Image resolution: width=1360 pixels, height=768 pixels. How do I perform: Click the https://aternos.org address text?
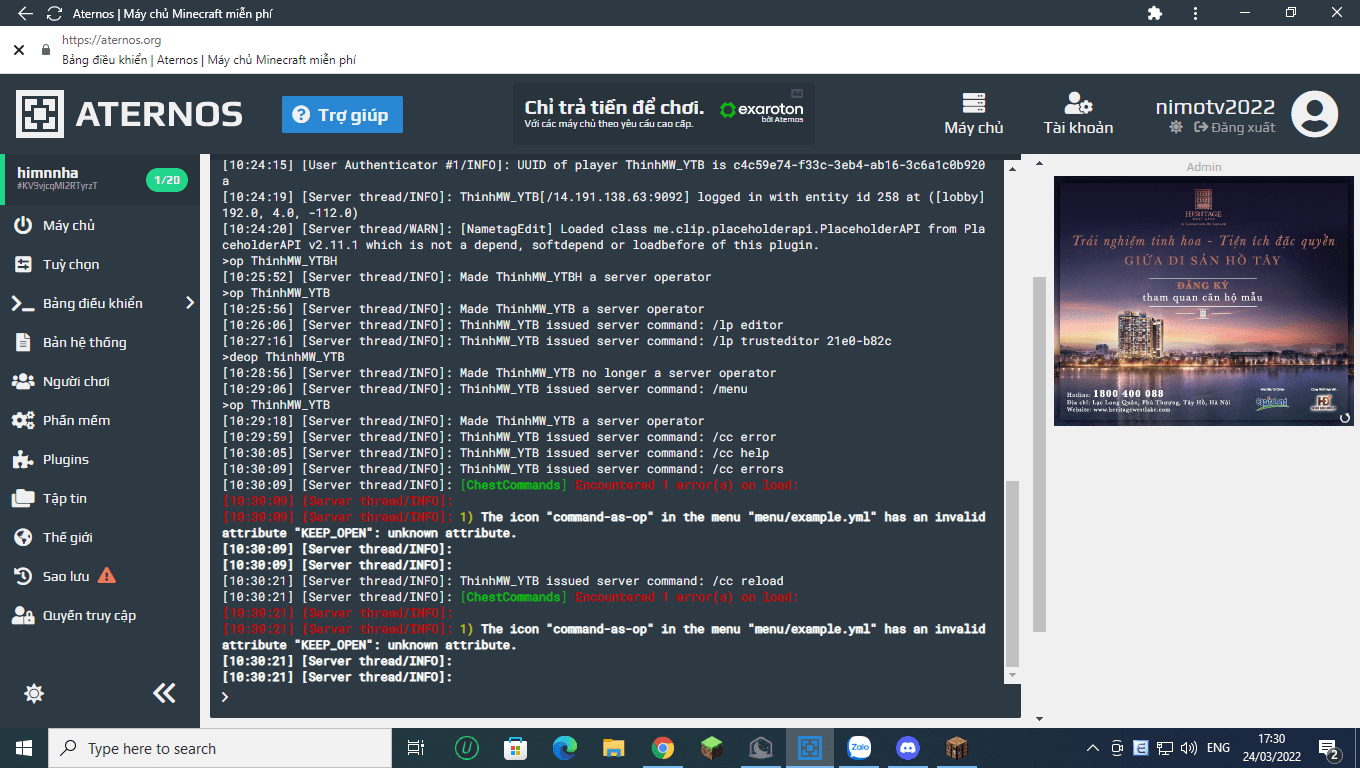pyautogui.click(x=111, y=40)
